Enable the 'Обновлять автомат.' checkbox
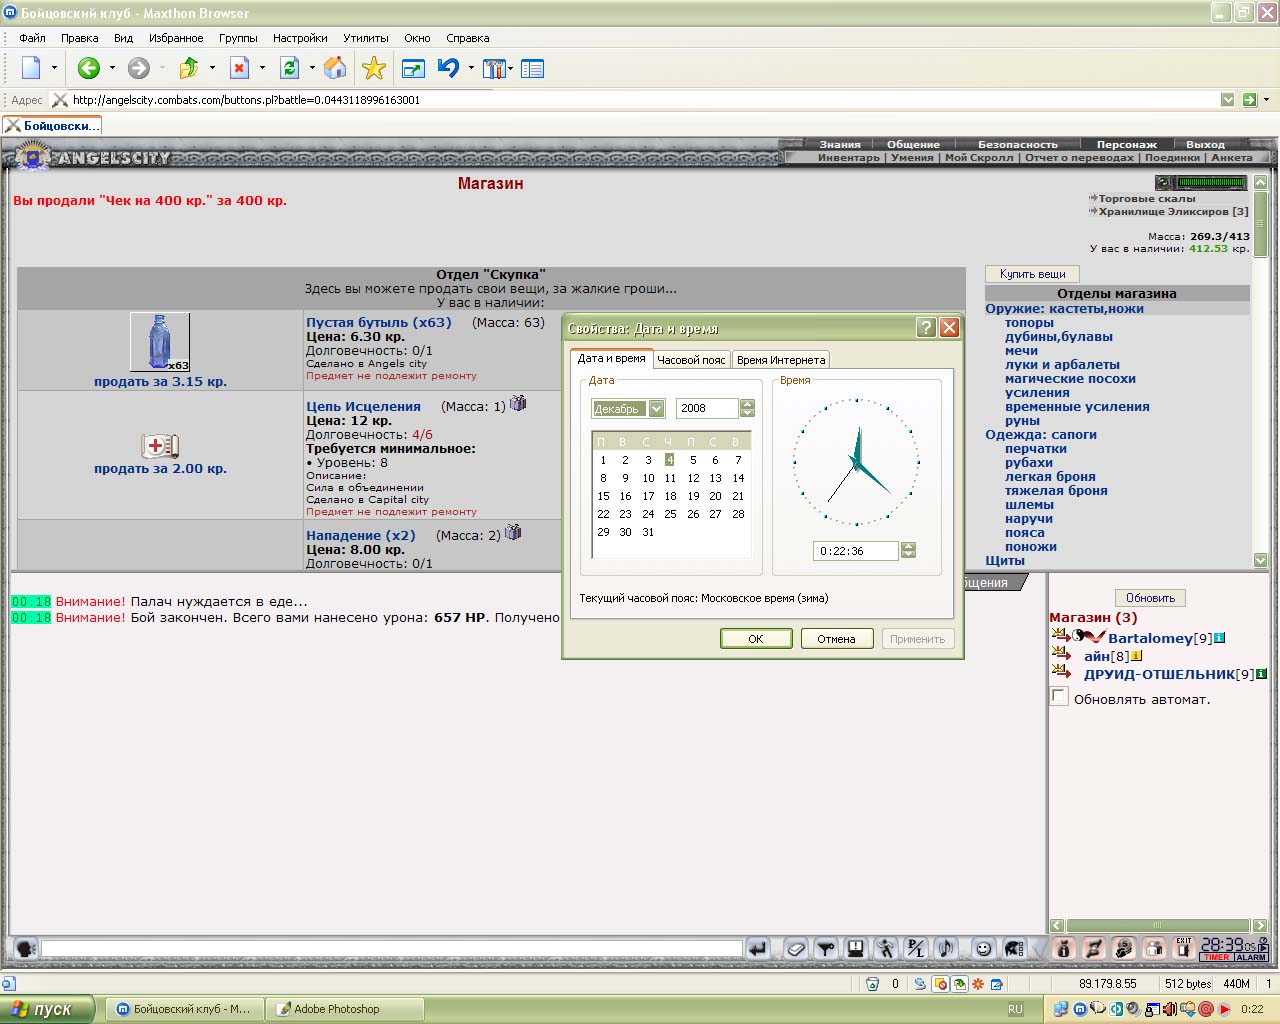This screenshot has height=1024, width=1280. [1059, 697]
